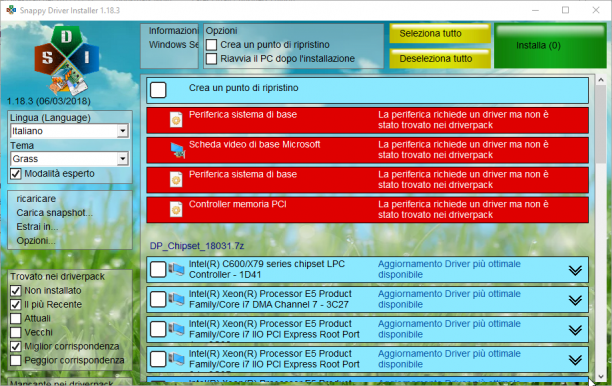The image size is (612, 386).
Task: Click the green Installa (0) button
Action: coord(550,46)
